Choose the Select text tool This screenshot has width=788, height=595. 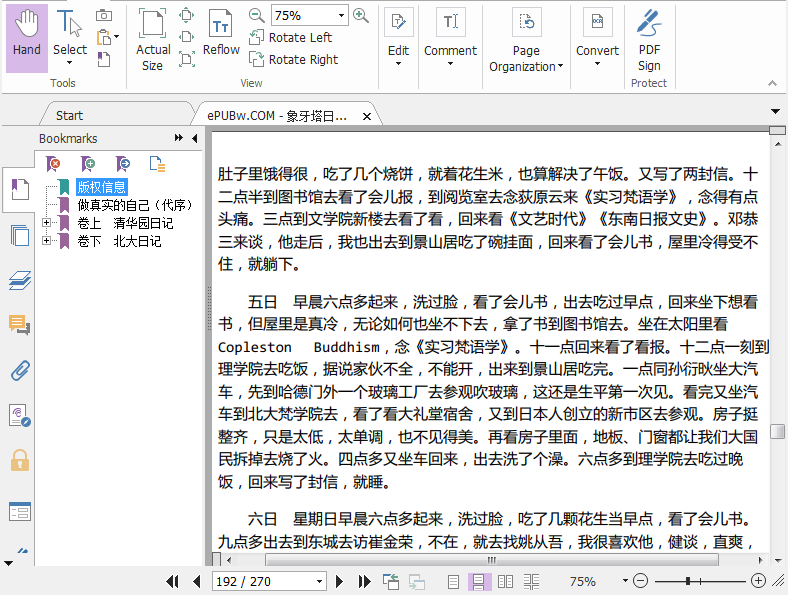(x=69, y=39)
